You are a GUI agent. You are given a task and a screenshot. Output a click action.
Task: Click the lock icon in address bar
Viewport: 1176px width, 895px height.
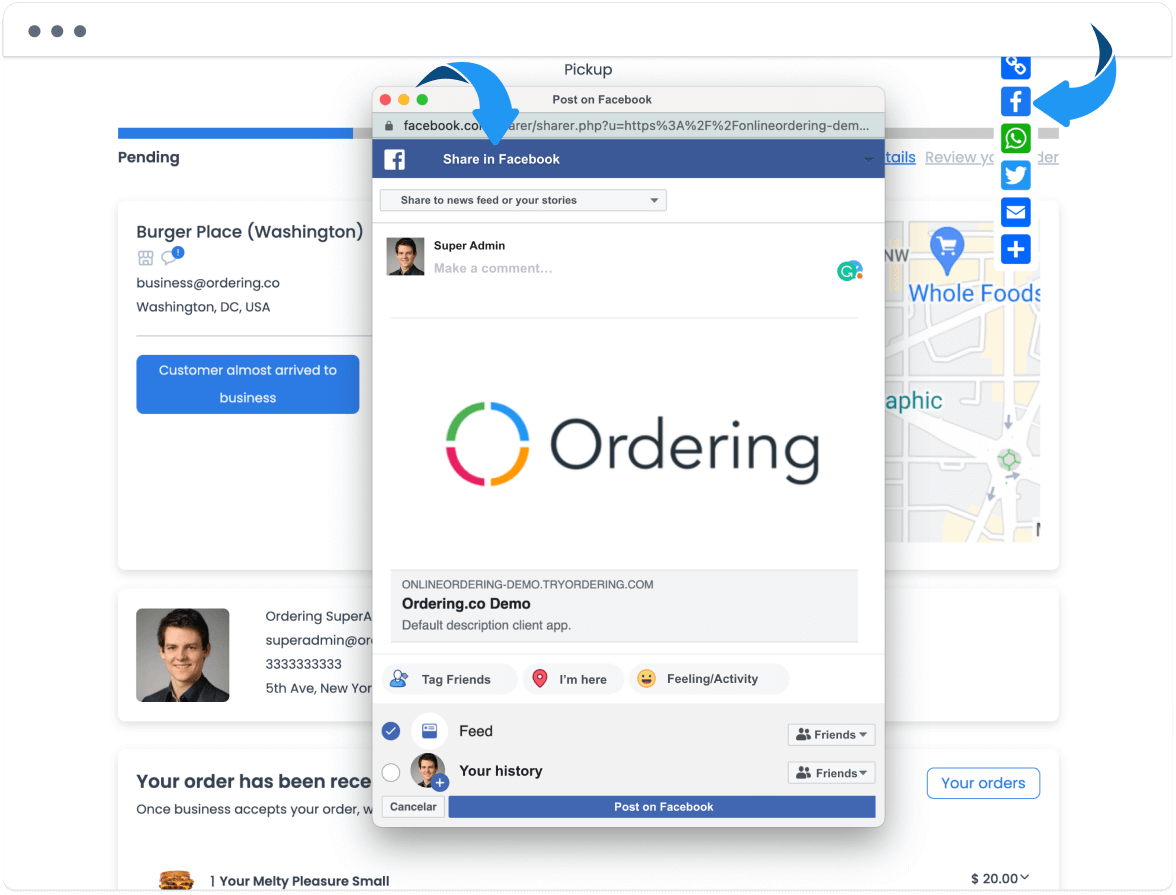[x=388, y=126]
